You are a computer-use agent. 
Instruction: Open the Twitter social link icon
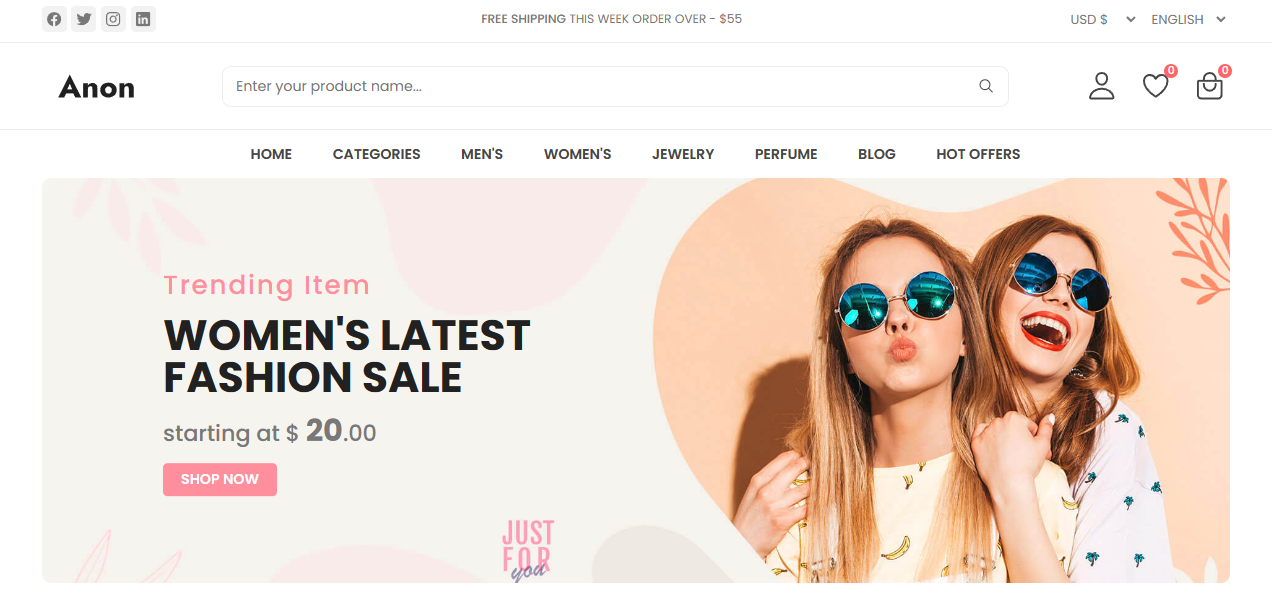pos(84,19)
